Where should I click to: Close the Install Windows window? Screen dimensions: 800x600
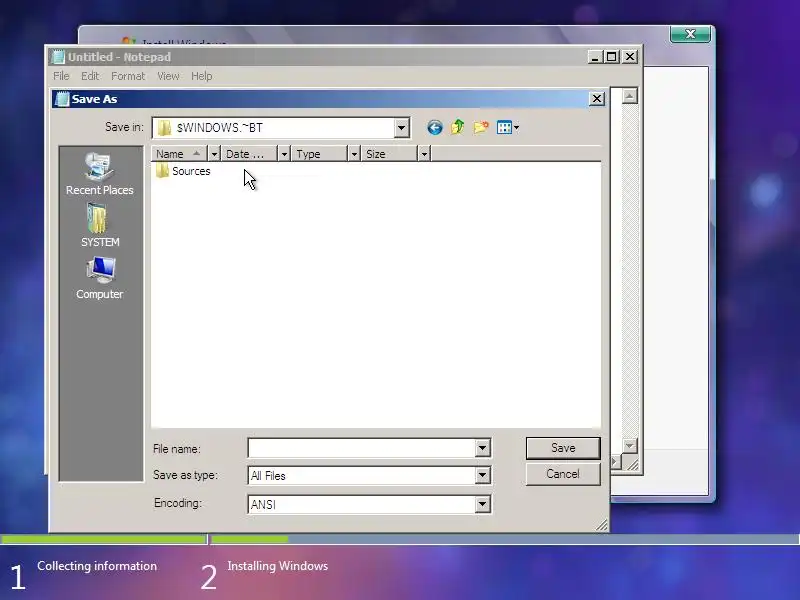click(690, 34)
